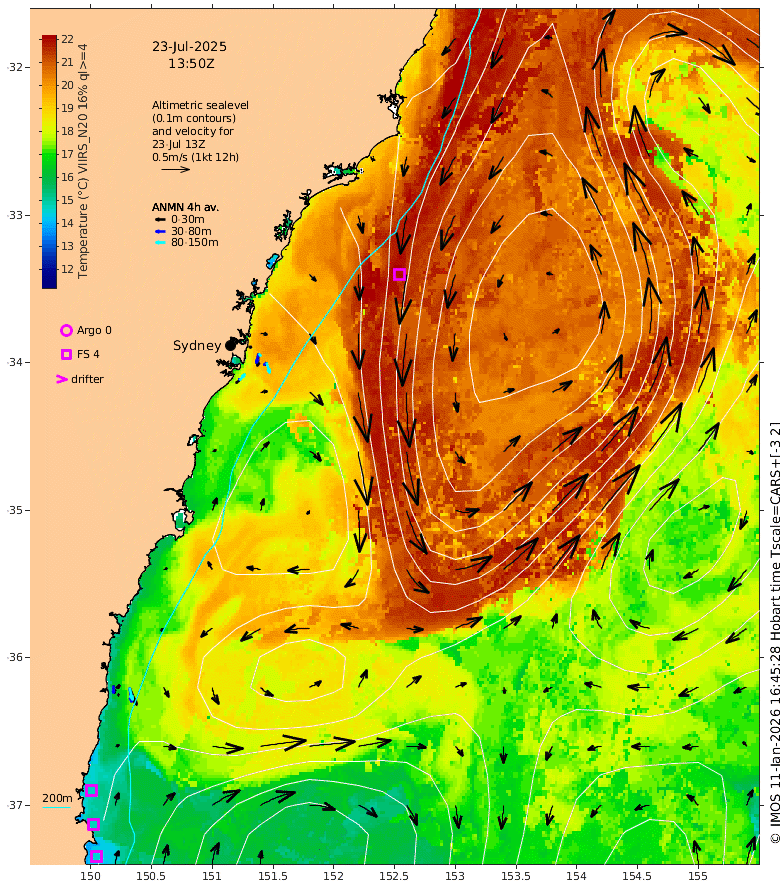Screen dimensions: 780x890
Task: Click the -32 latitude axis label
Action: pos(15,67)
